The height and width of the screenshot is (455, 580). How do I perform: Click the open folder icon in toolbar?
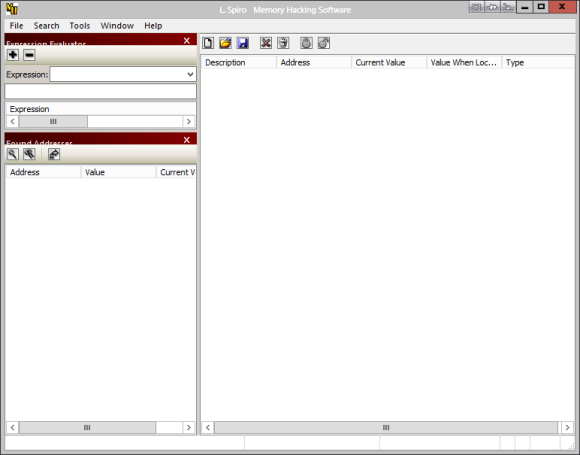click(225, 43)
